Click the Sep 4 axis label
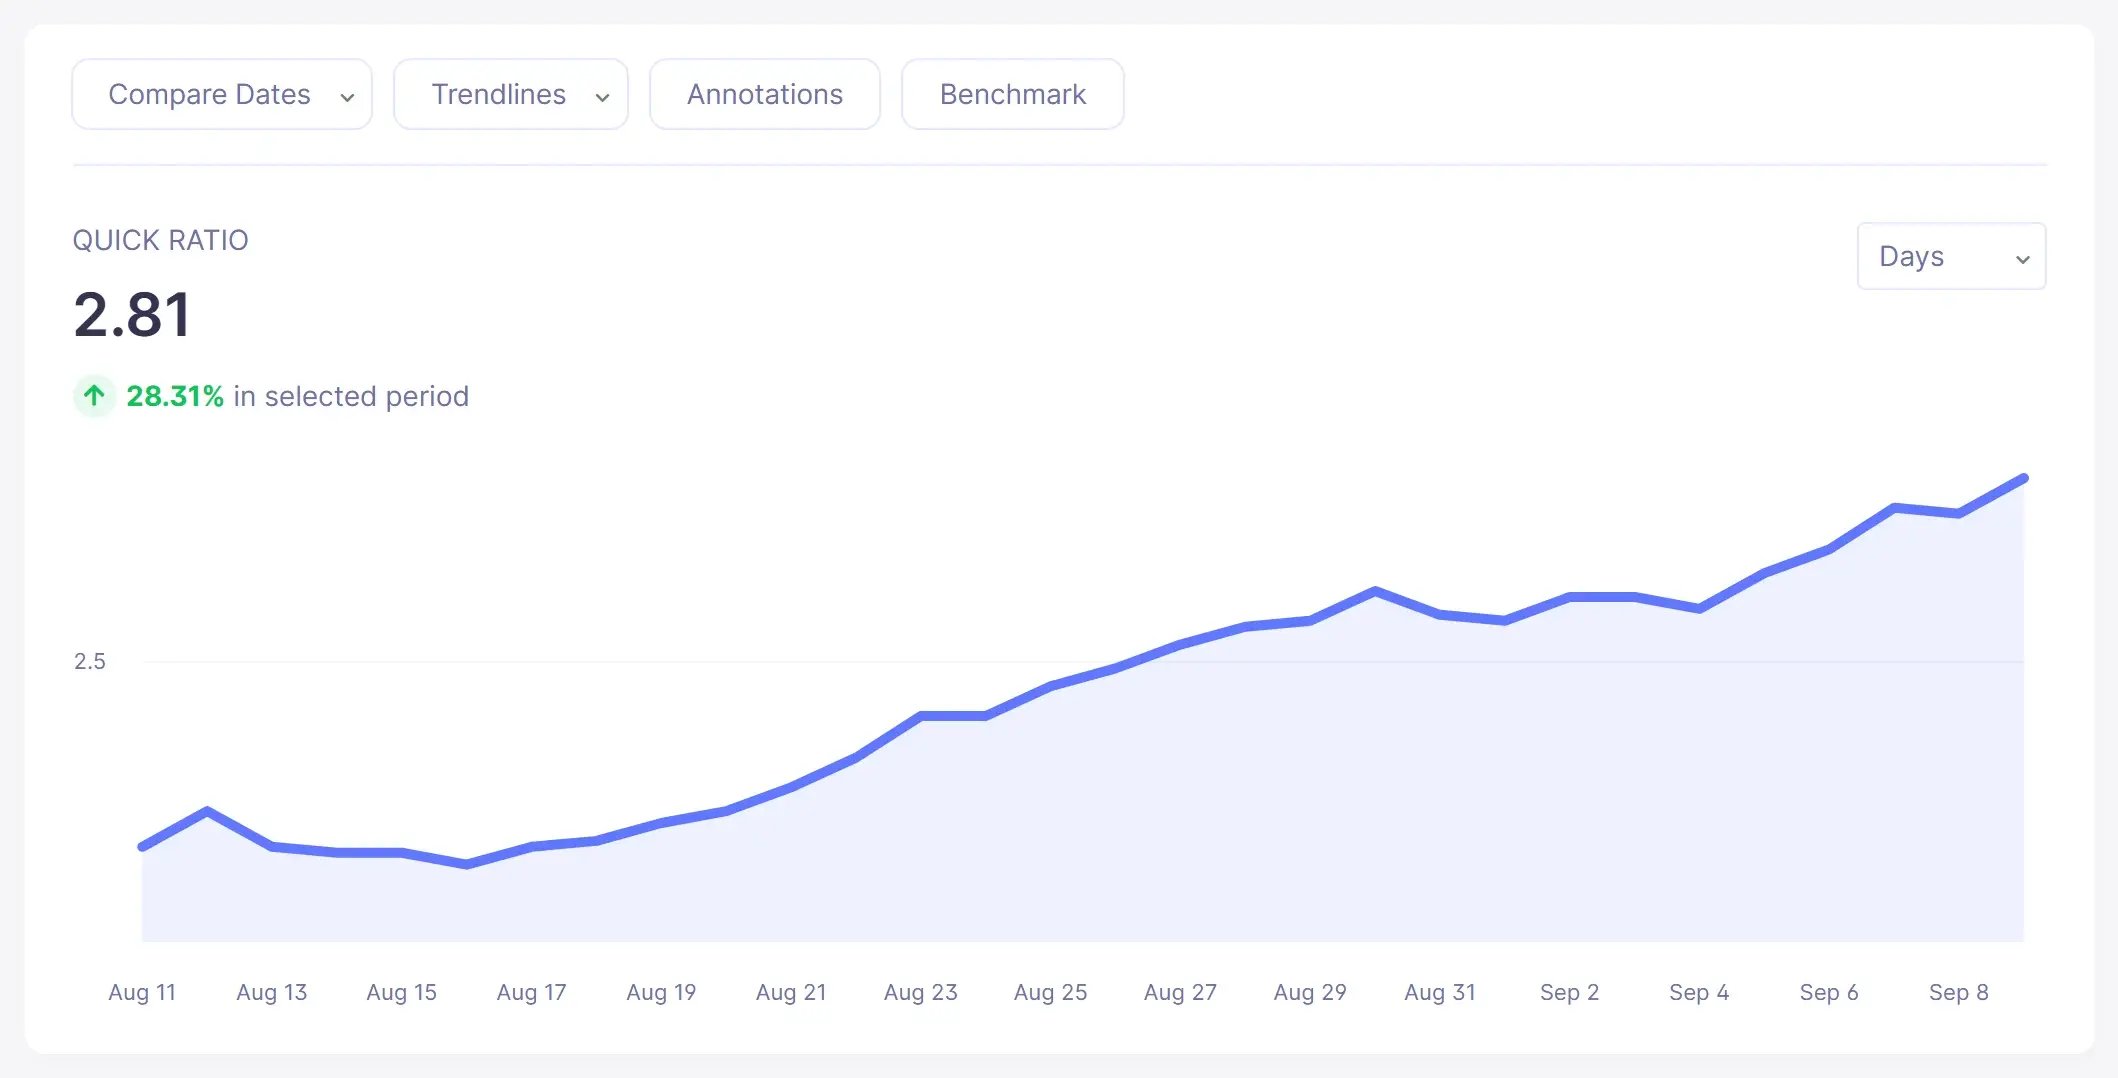The width and height of the screenshot is (2118, 1078). pos(1699,992)
